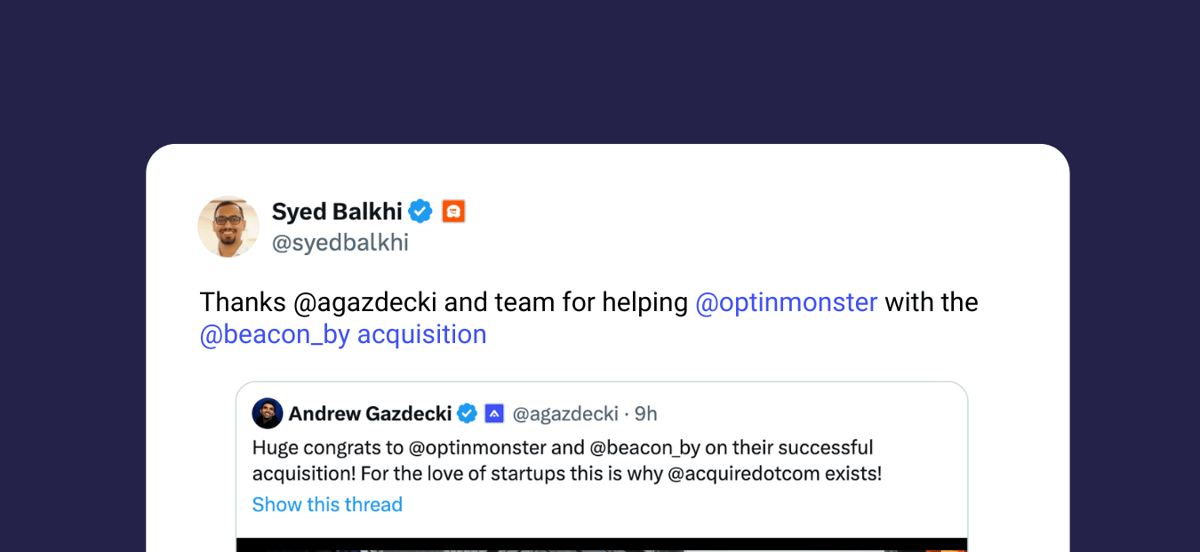1200x552 pixels.
Task: Click the 9h timestamp on the quoted tweet
Action: (x=646, y=413)
